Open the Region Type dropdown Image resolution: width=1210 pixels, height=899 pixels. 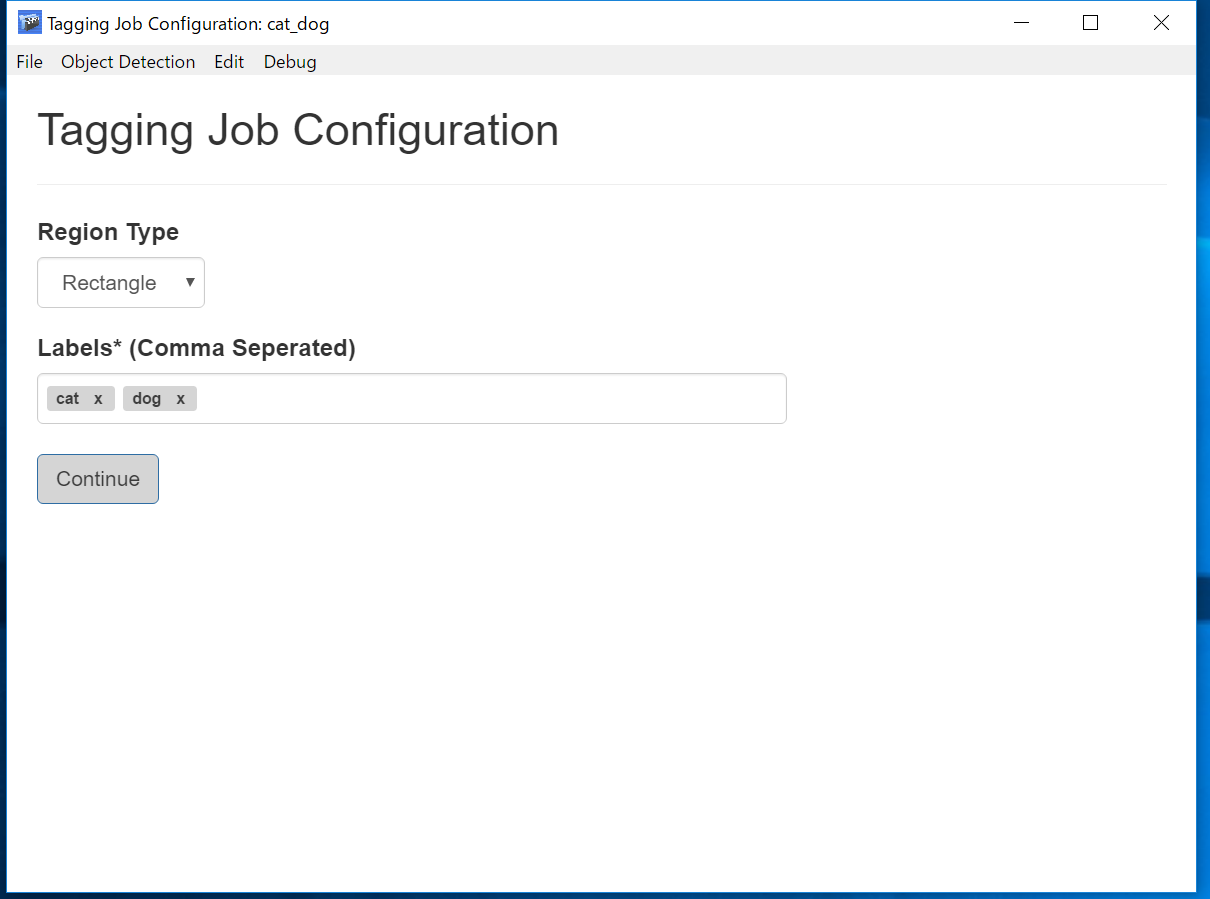point(120,283)
